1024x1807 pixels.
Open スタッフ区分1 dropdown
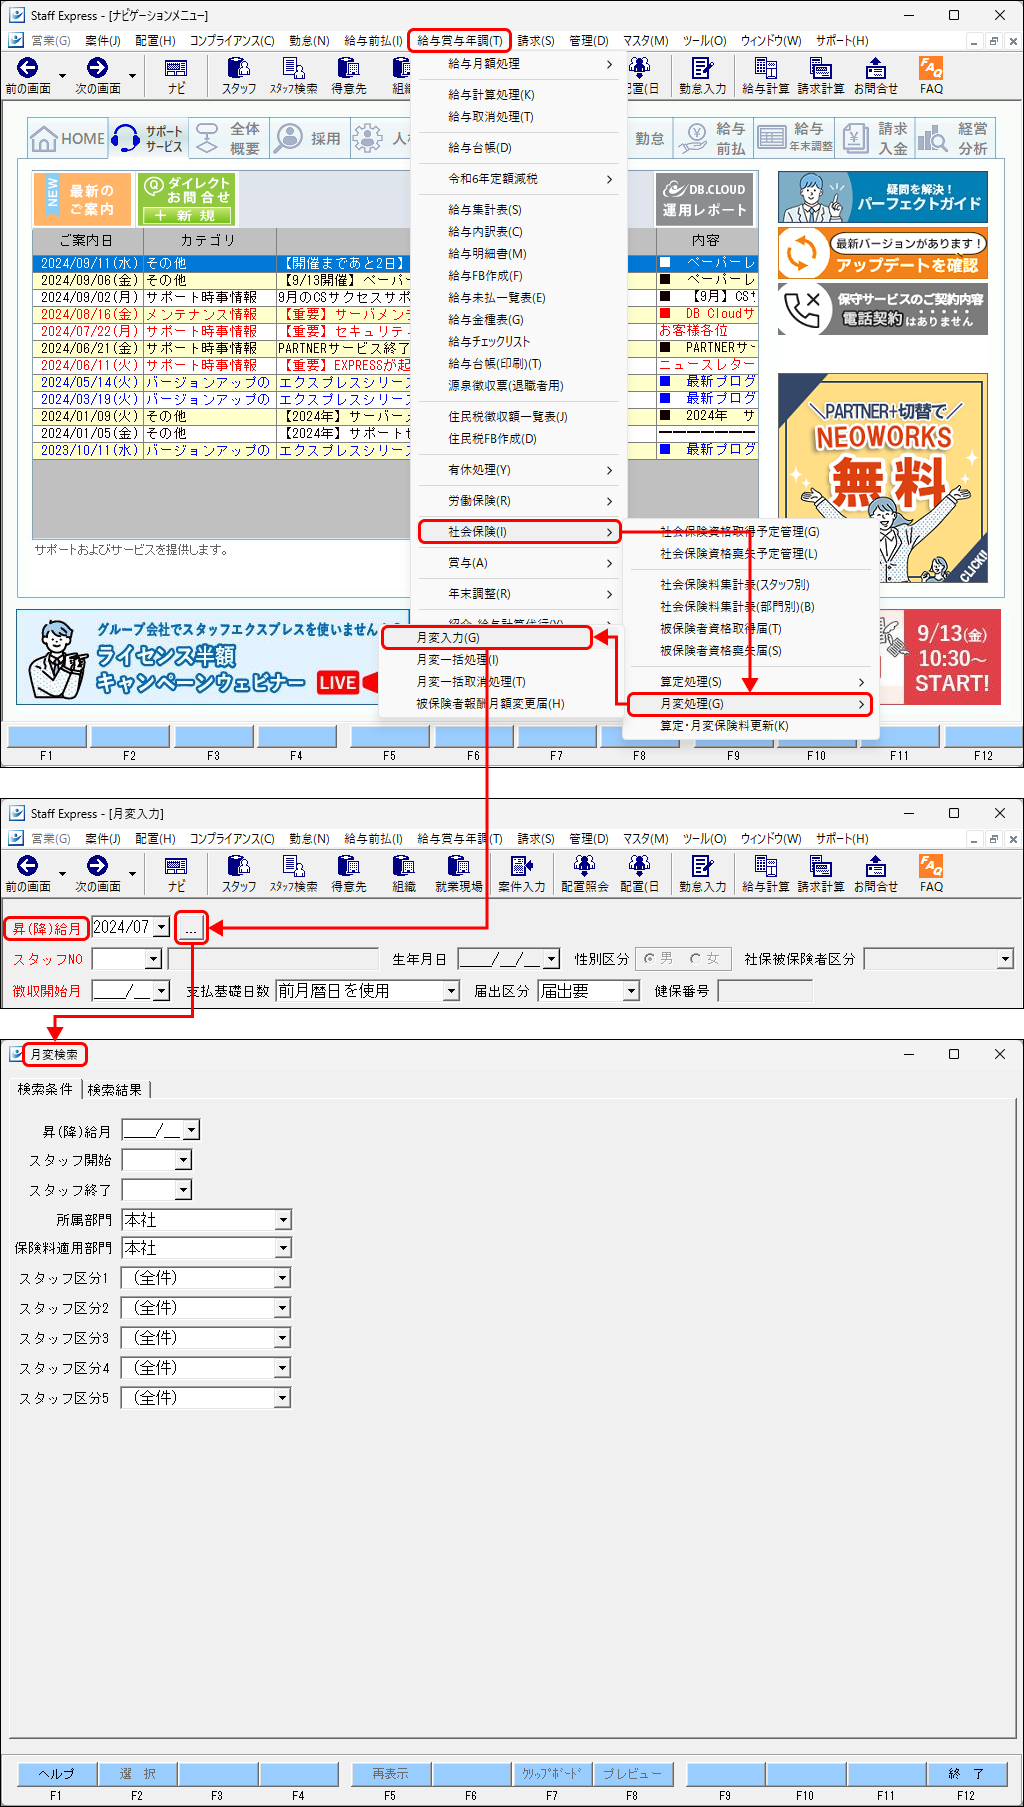coord(282,1278)
